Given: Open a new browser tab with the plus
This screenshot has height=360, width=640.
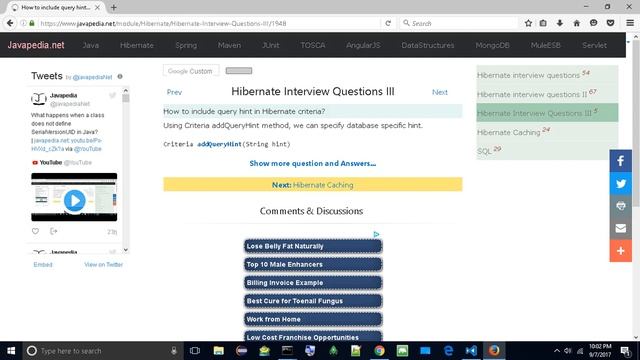Looking at the screenshot, I should [x=114, y=7].
